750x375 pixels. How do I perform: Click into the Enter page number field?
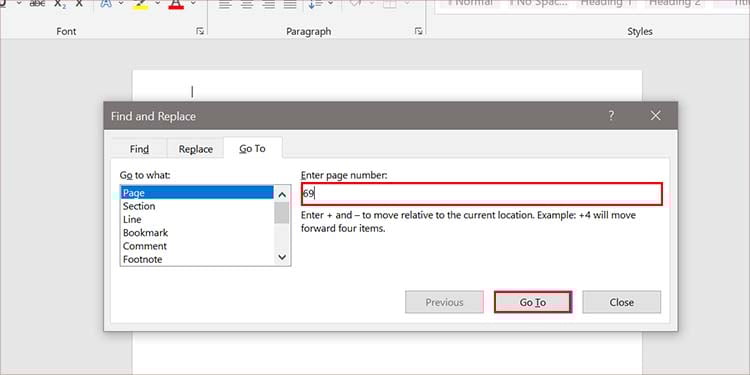coord(482,194)
